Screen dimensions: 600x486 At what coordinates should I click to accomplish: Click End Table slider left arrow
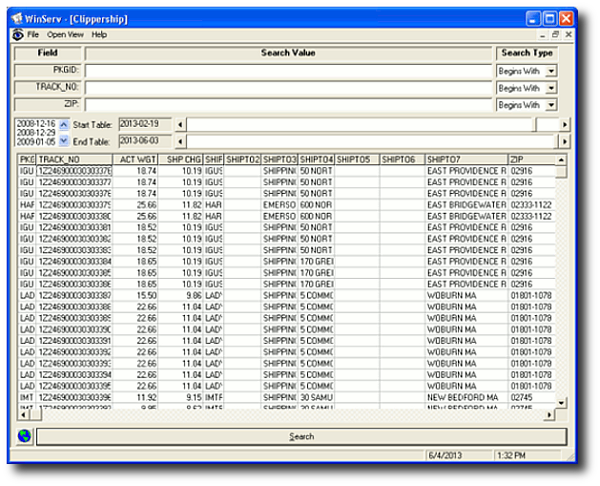(180, 141)
